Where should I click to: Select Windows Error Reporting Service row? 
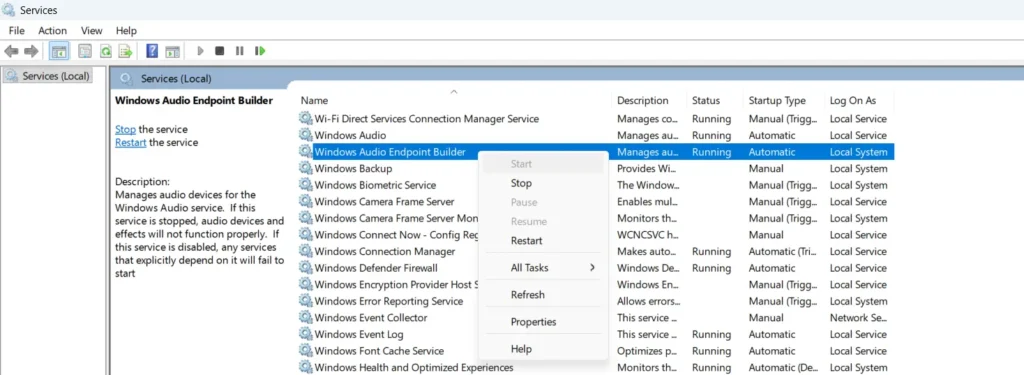(x=596, y=301)
